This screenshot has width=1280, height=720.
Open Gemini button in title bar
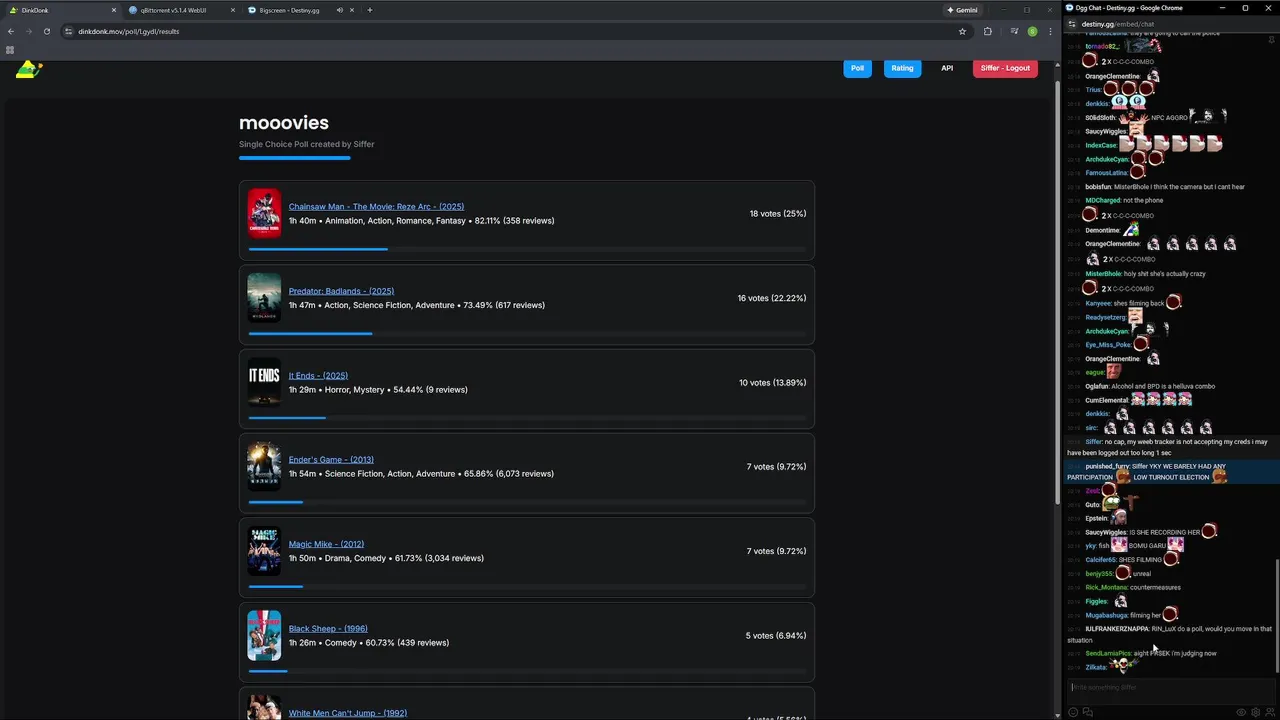963,10
